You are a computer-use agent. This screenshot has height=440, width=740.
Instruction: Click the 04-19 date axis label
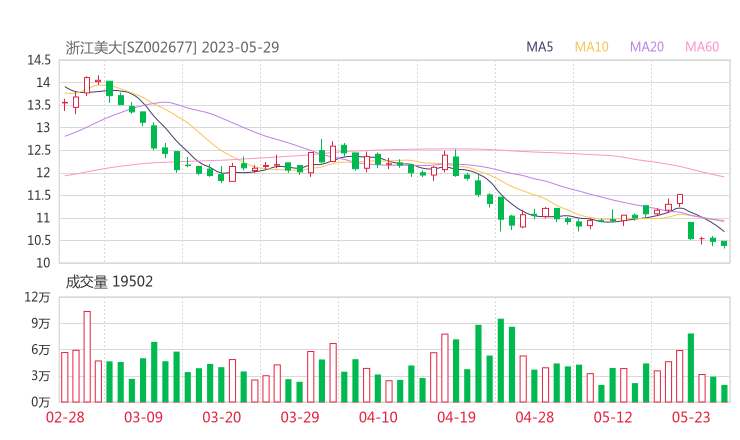456,417
